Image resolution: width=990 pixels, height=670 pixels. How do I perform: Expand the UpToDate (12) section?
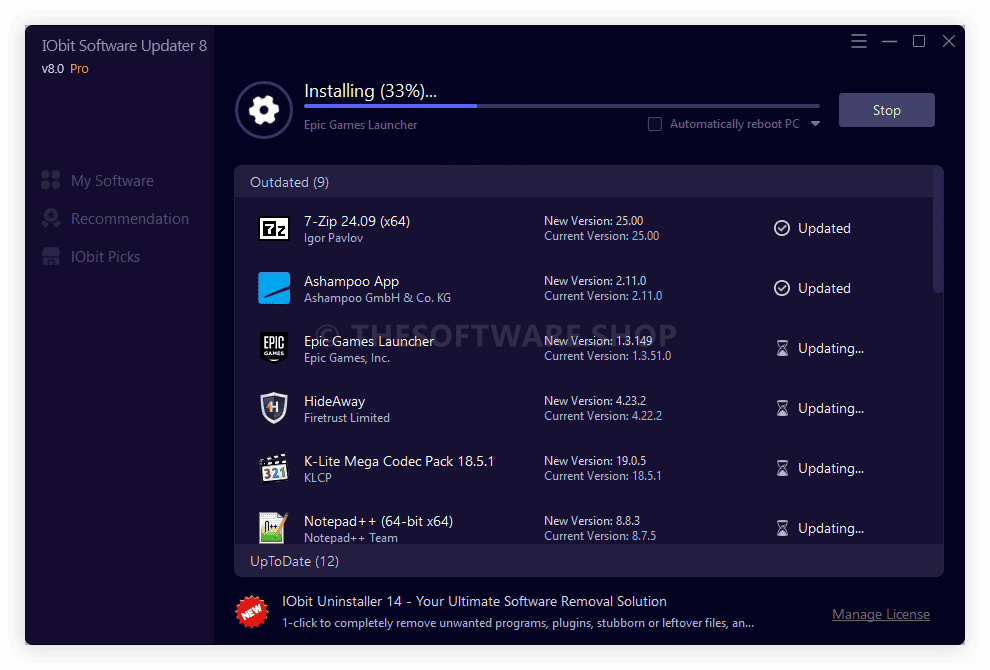(588, 561)
